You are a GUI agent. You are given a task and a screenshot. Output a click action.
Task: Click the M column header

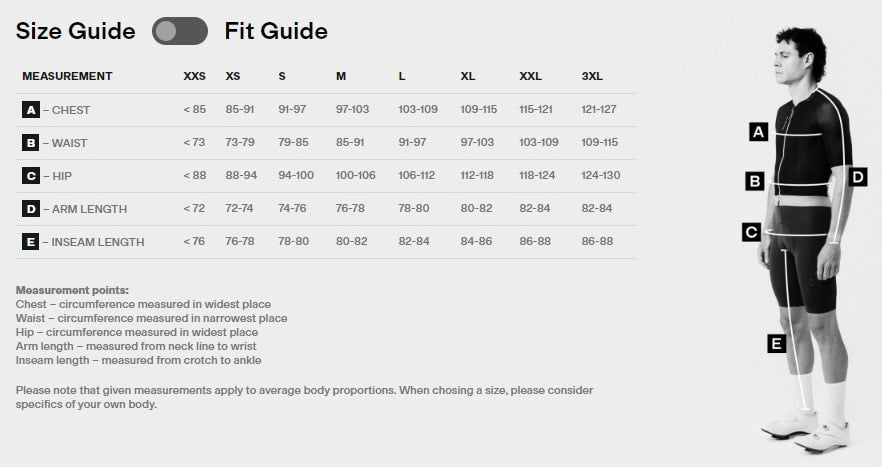pos(341,76)
